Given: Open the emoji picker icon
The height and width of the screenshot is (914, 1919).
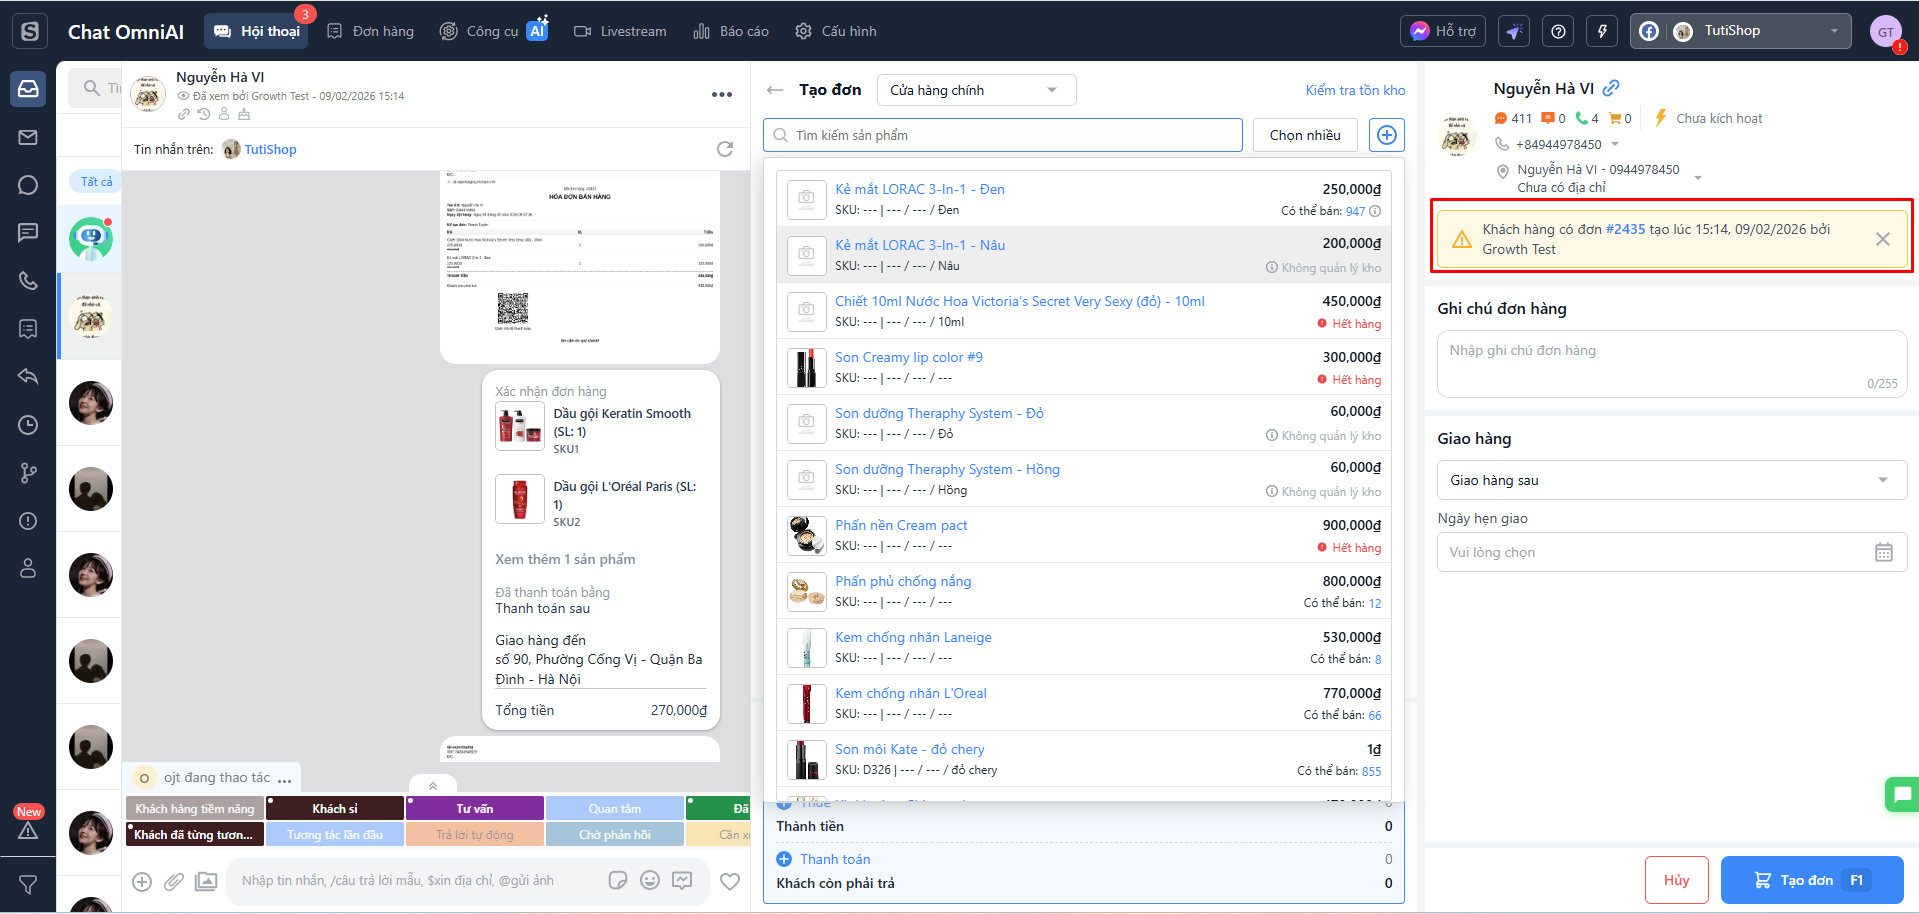Looking at the screenshot, I should pyautogui.click(x=650, y=880).
